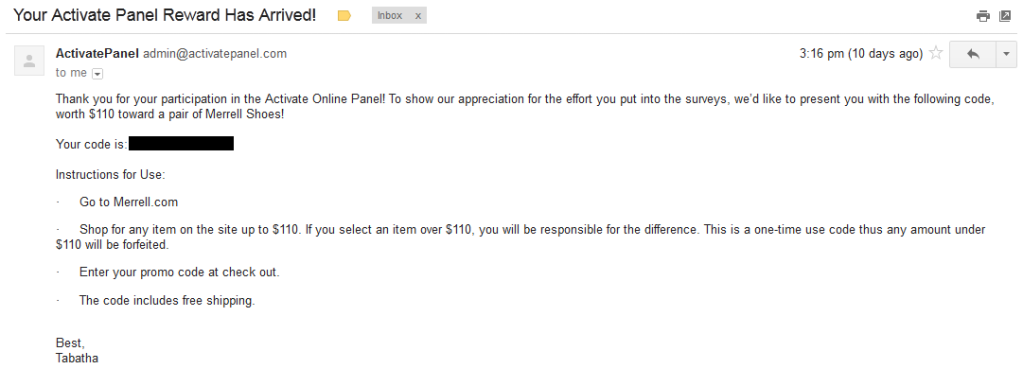This screenshot has height=369, width=1023.
Task: Click the 3:16 pm timestamp
Action: 861,53
